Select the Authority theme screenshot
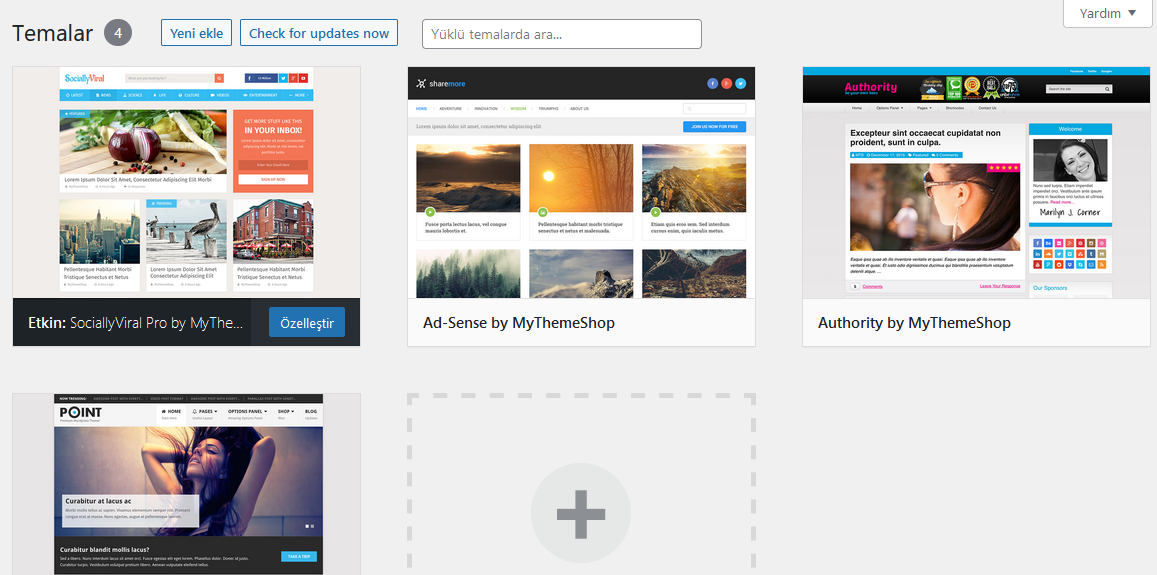The width and height of the screenshot is (1157, 575). coord(976,182)
